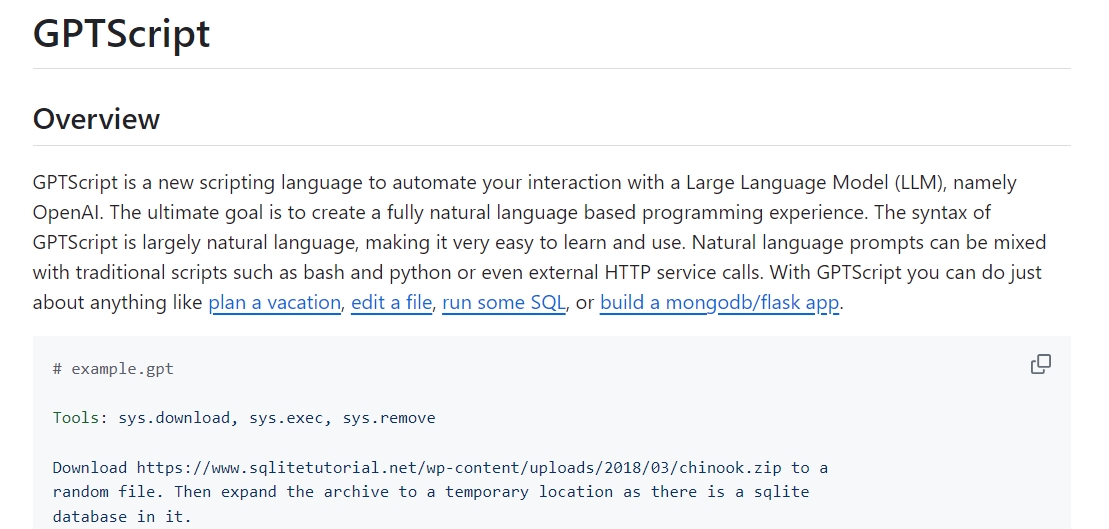Screen dimensions: 1109x529
Task: Copy the example.gpt code block
Action: click(x=1041, y=364)
